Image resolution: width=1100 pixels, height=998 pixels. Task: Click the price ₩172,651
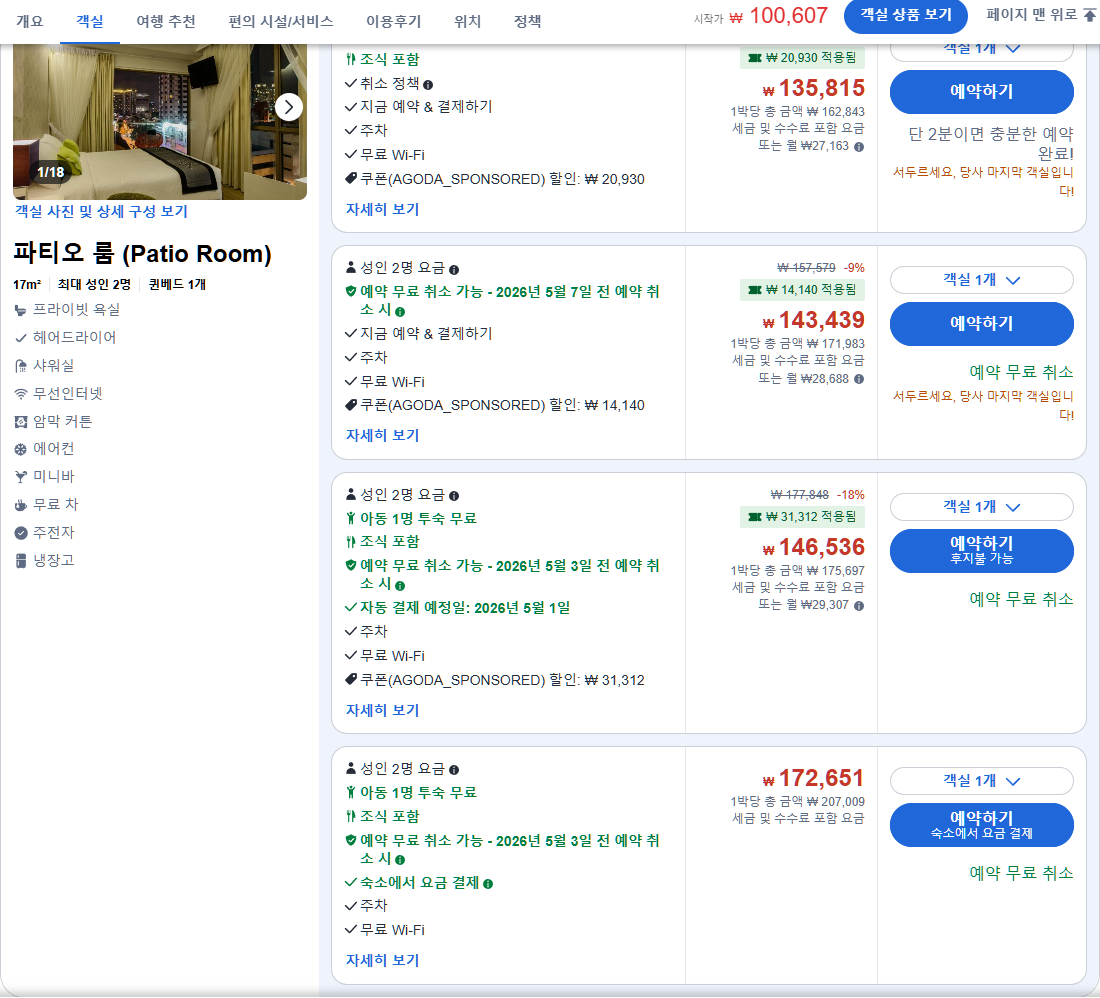(x=814, y=778)
